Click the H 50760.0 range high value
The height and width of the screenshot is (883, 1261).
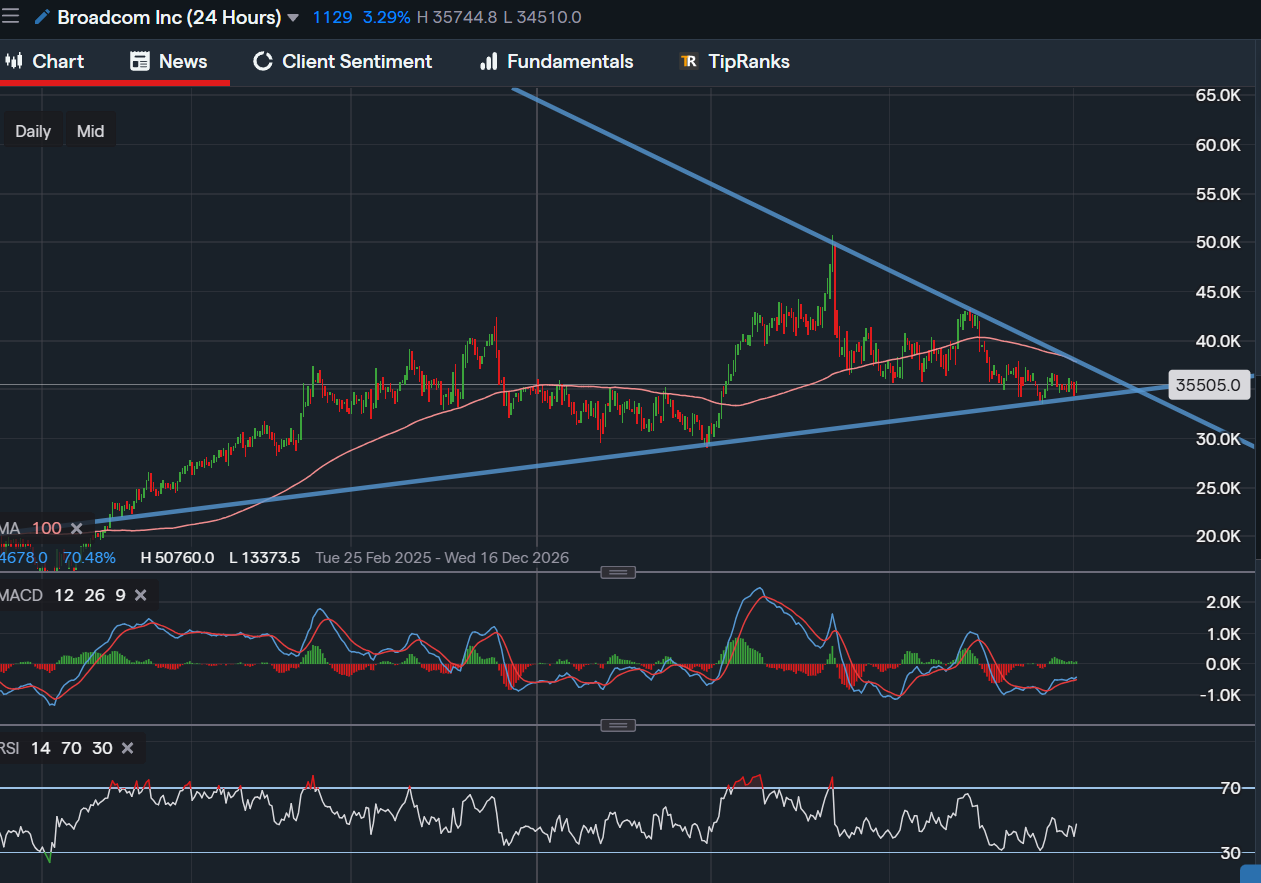click(177, 557)
